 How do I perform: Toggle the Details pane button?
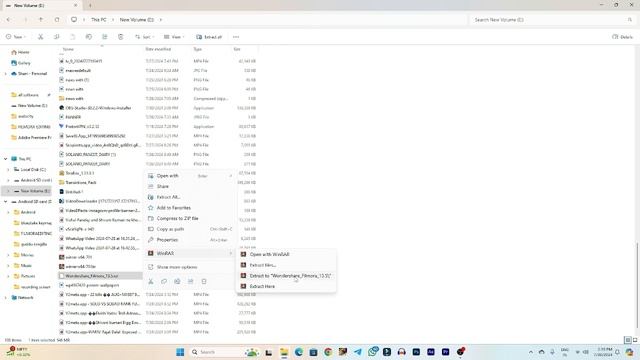(x=622, y=37)
